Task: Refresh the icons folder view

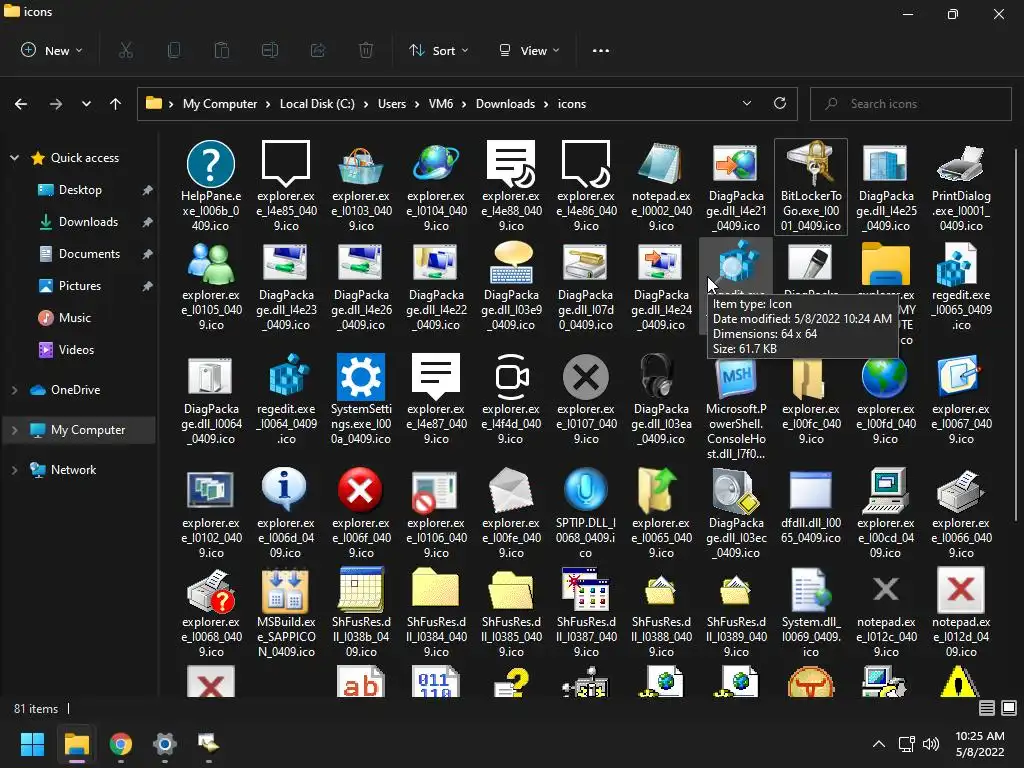Action: click(x=780, y=103)
